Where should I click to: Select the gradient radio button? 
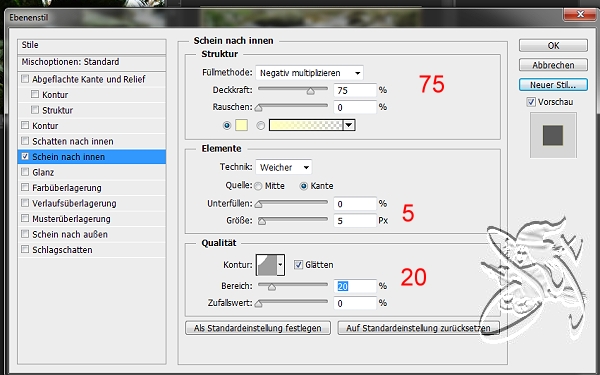point(261,125)
